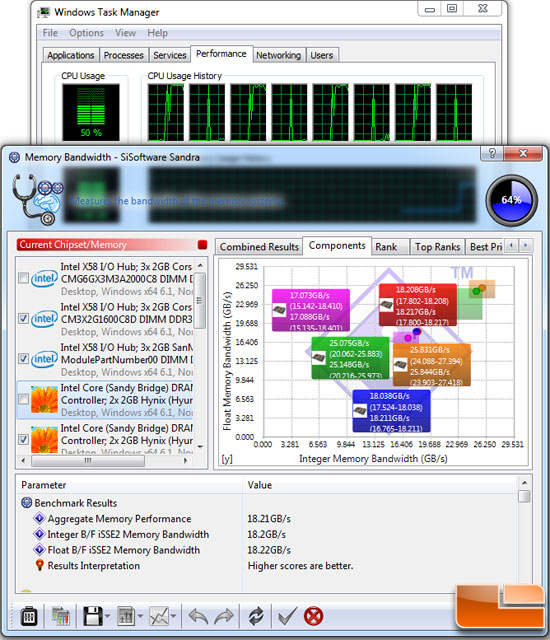Click the 64% circular progress gauge
Screen dimensions: 550x640
[511, 200]
